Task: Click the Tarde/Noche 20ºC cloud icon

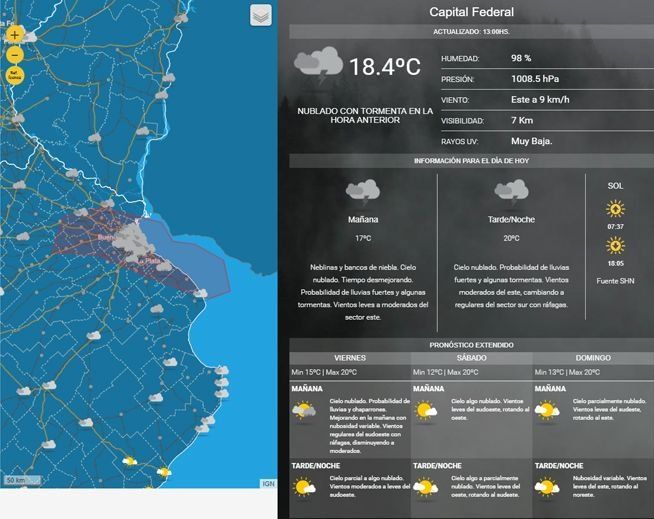Action: 511,191
